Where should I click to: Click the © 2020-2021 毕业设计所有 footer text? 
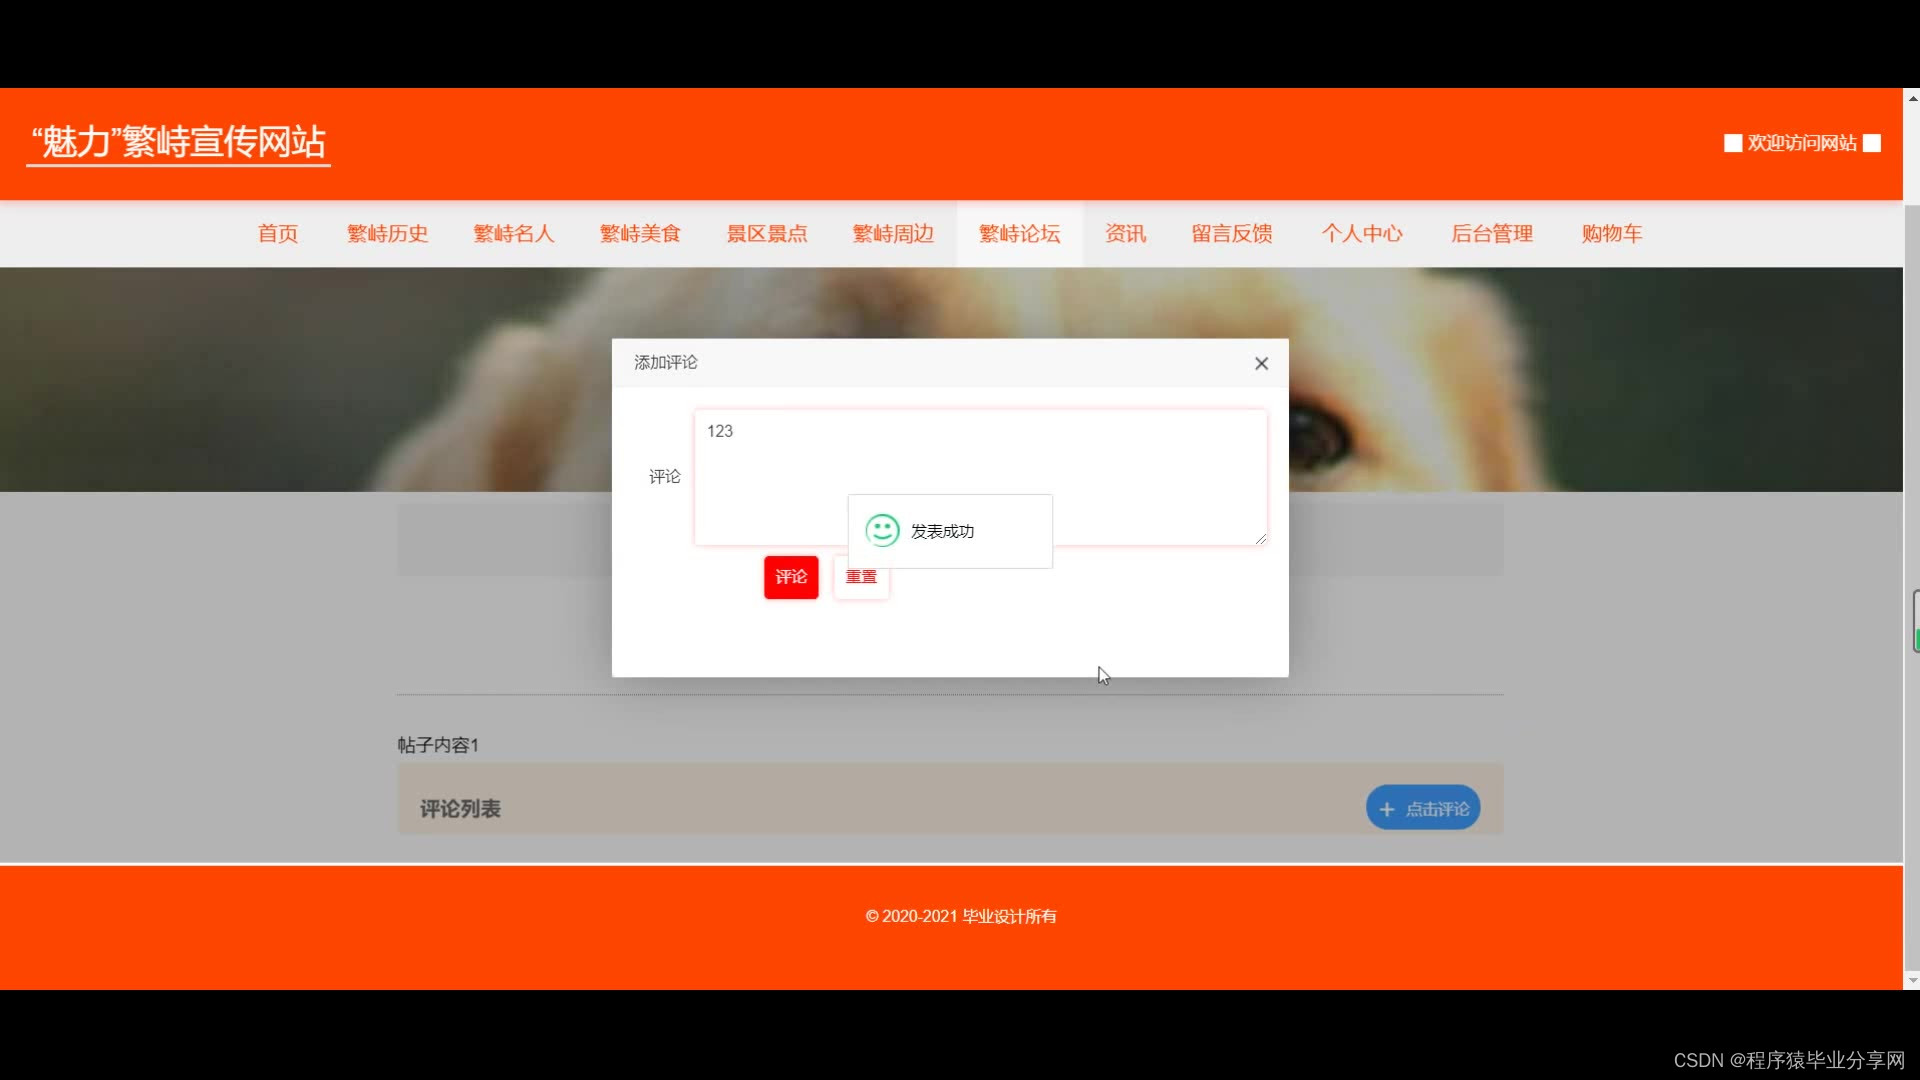click(961, 916)
